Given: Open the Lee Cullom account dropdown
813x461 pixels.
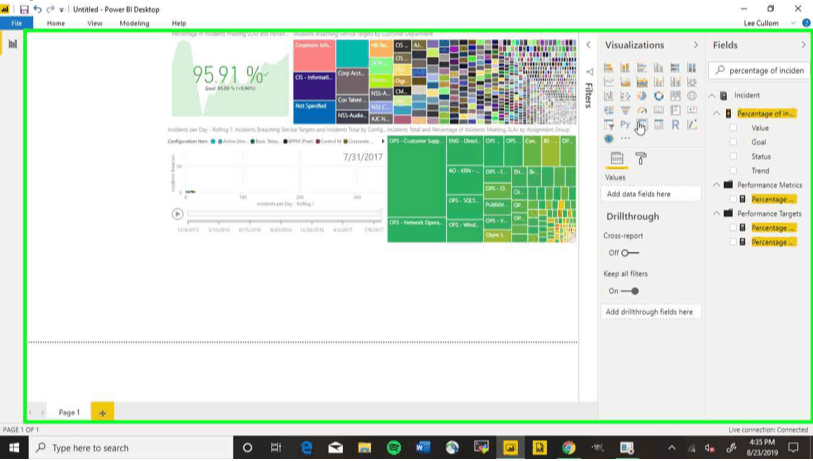Looking at the screenshot, I should point(793,23).
